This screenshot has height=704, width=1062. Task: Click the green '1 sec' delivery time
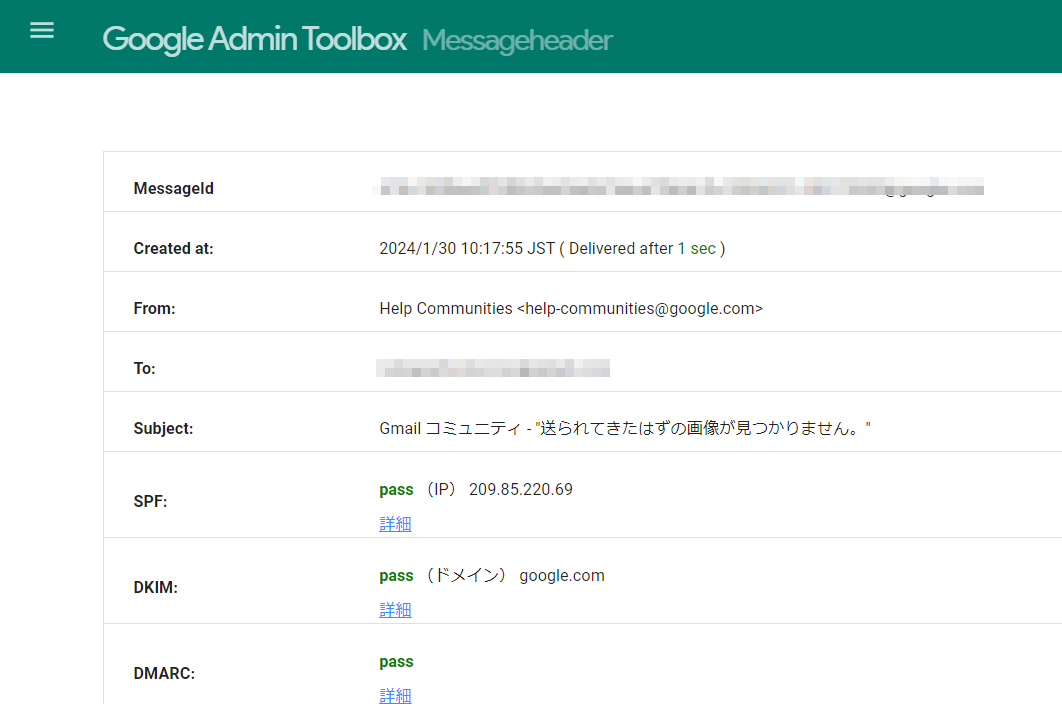coord(697,249)
